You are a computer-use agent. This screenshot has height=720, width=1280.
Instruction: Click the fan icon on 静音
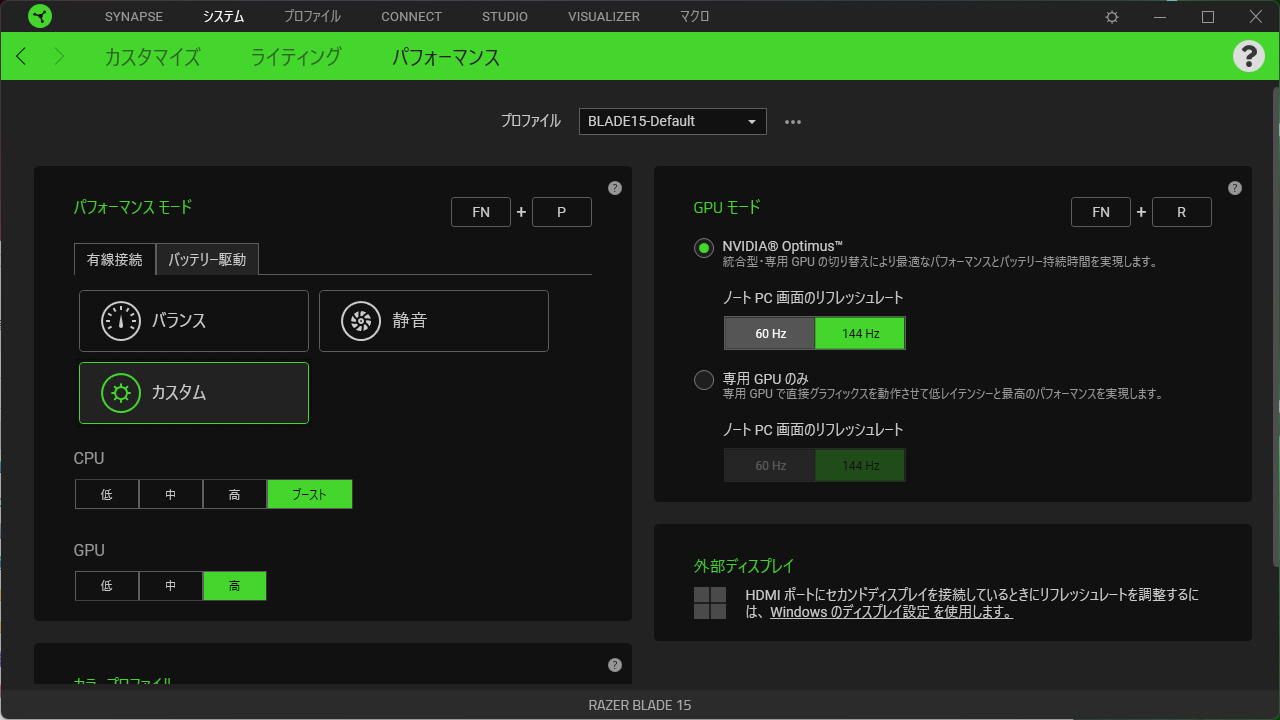361,321
